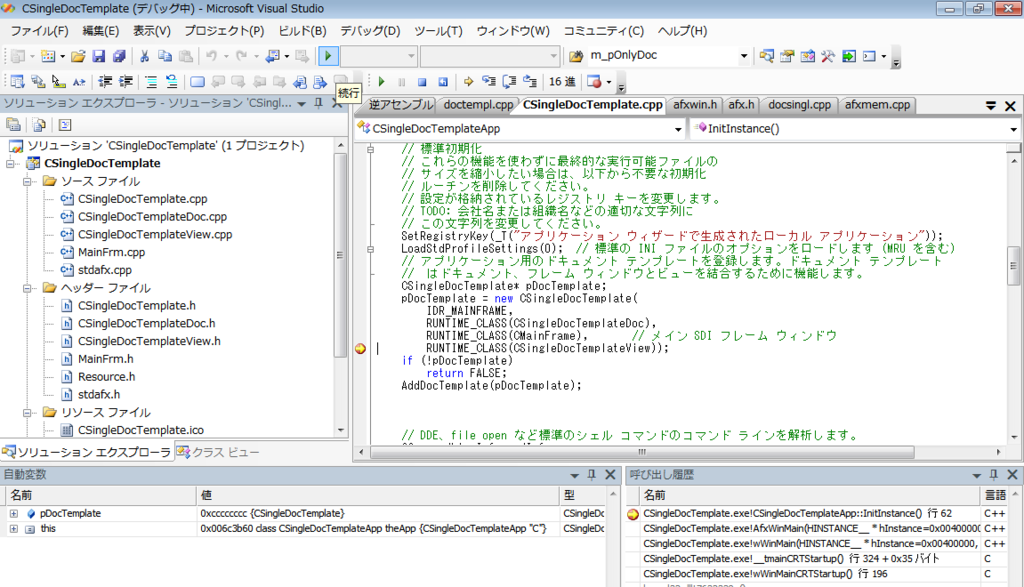
Task: Click the Step Over icon
Action: 509,82
